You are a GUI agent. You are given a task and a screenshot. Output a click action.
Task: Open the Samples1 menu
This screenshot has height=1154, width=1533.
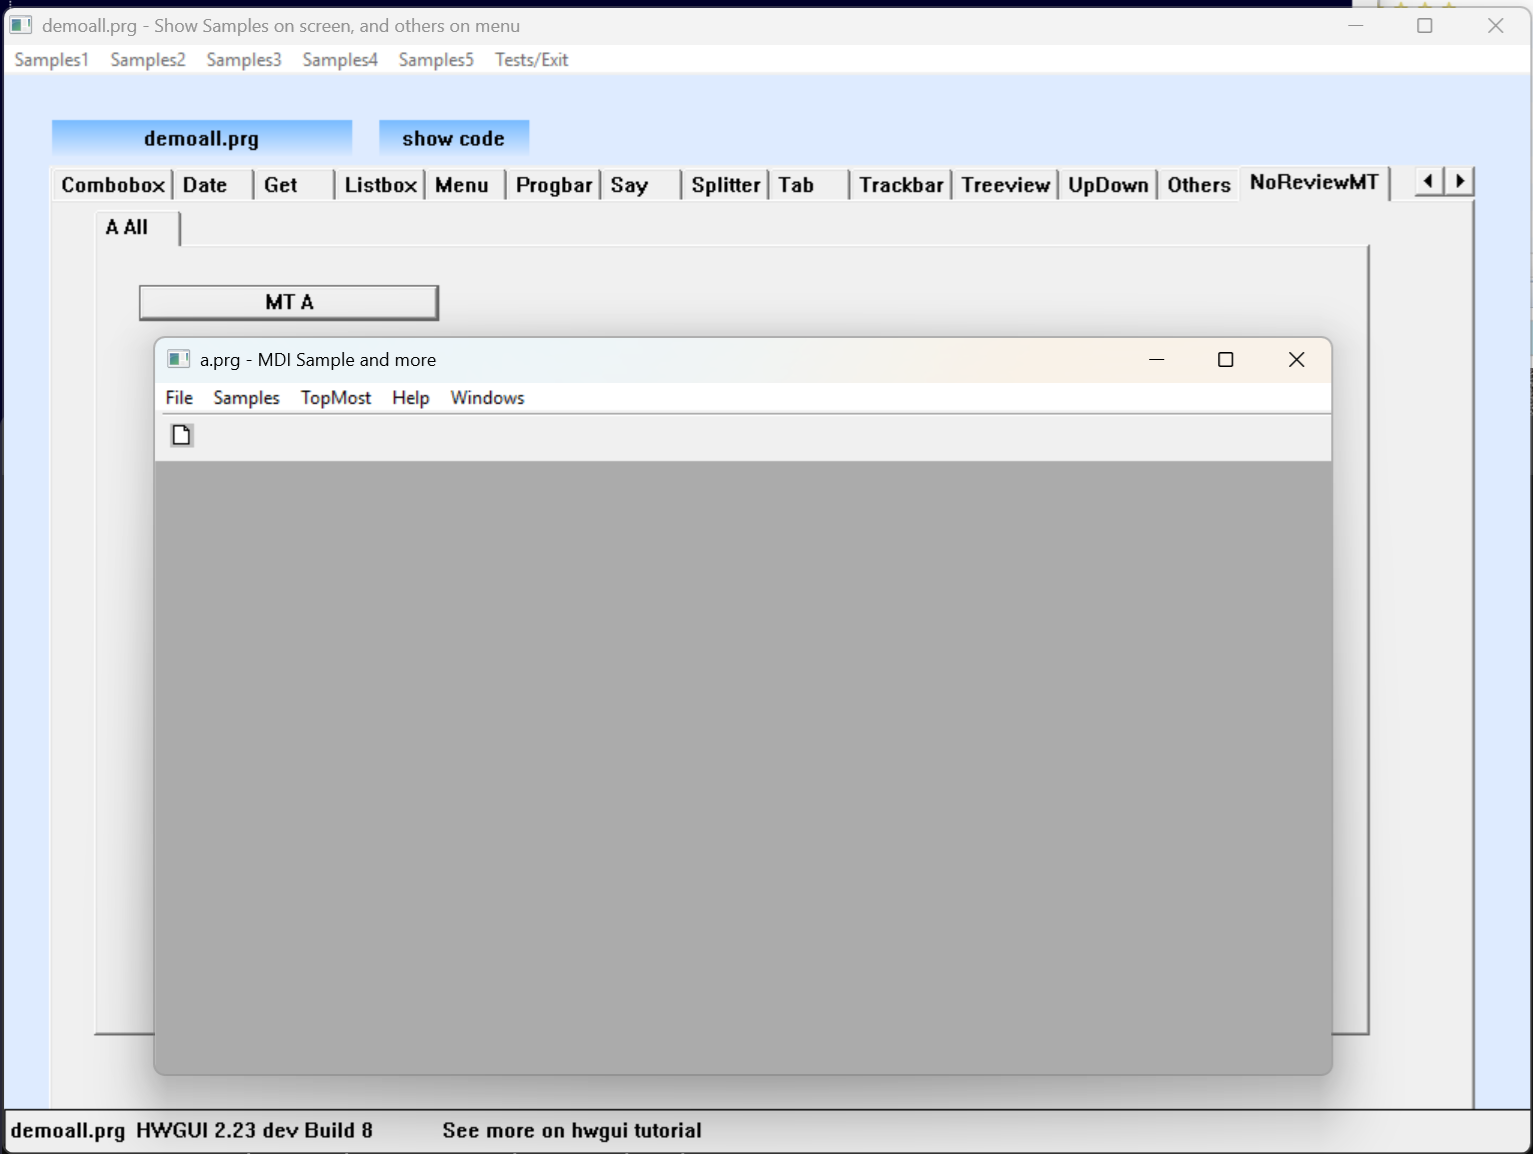click(52, 60)
